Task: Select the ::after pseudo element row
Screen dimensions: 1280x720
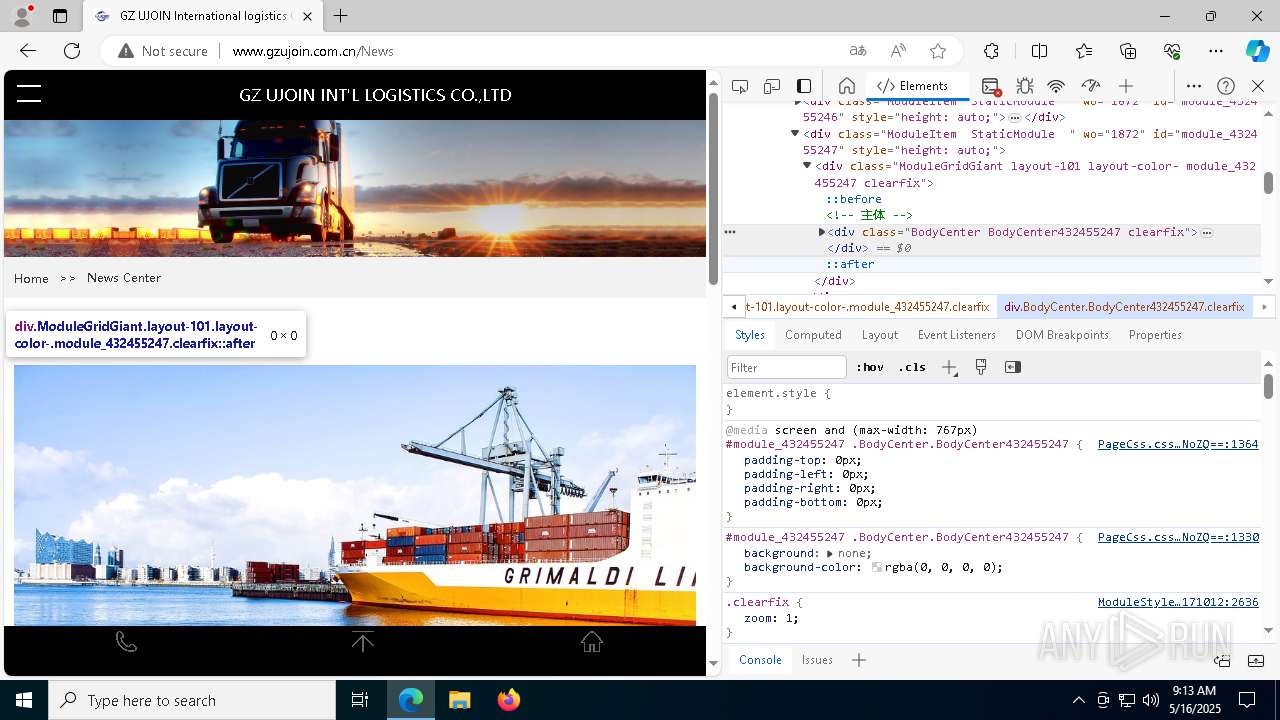Action: click(850, 264)
